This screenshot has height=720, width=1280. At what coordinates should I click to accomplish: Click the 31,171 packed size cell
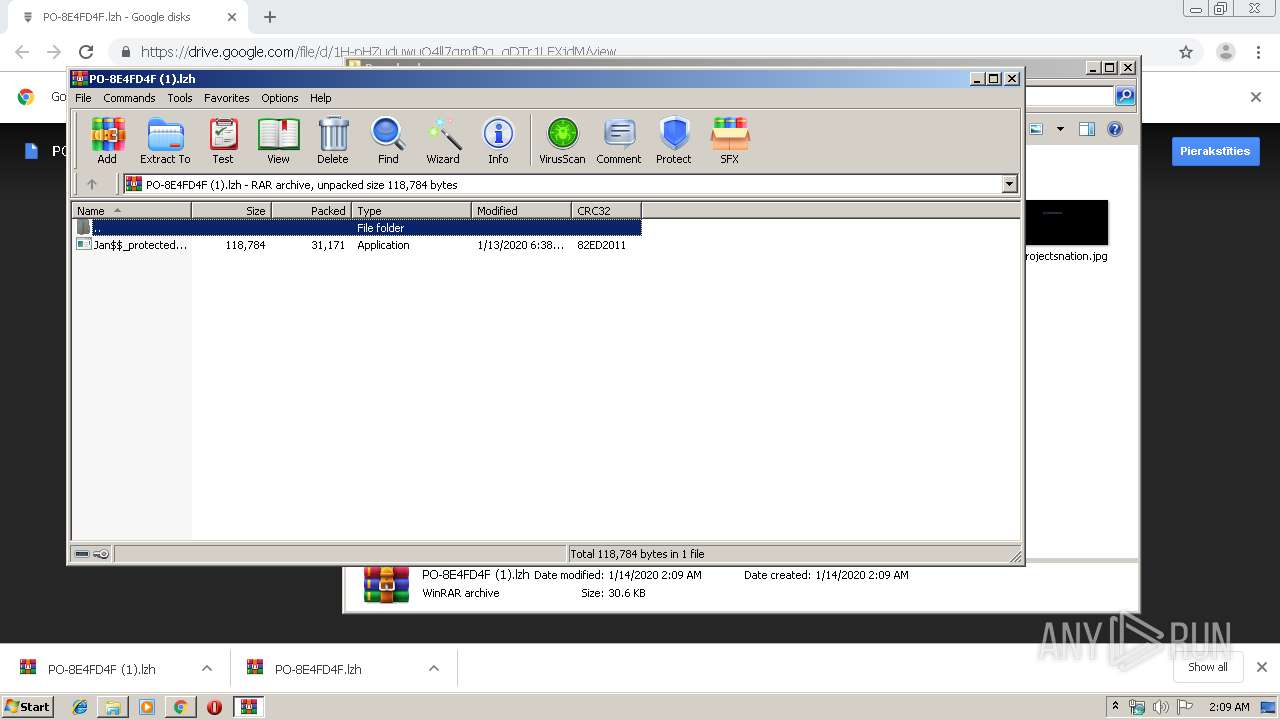coord(328,245)
